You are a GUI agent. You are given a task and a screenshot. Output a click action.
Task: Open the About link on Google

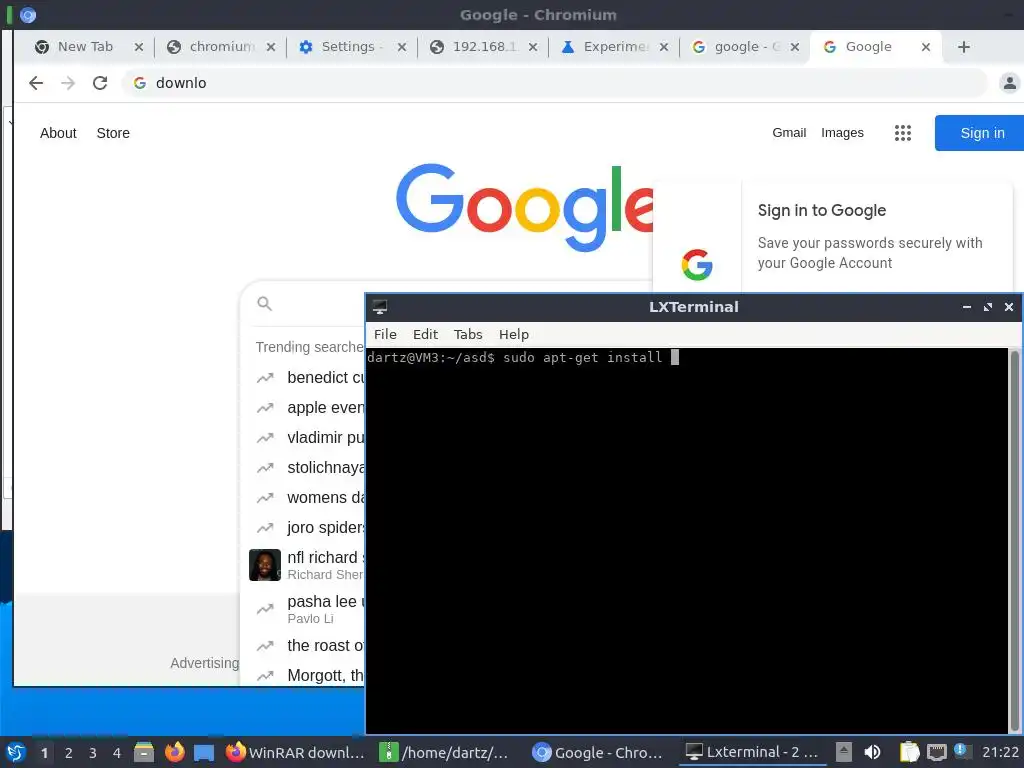point(58,133)
